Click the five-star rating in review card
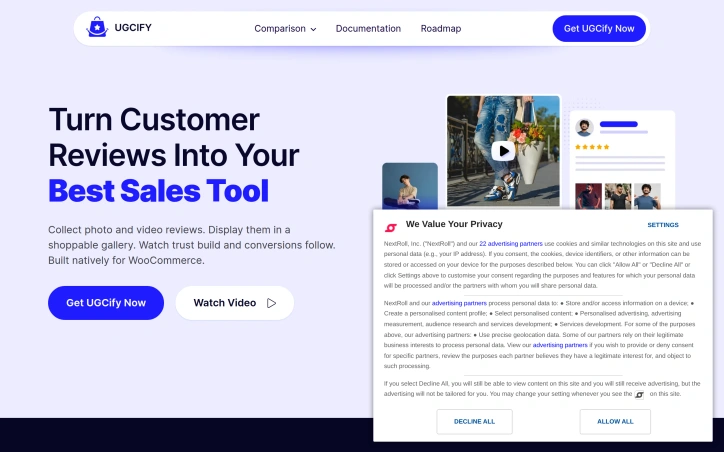Viewport: 724px width, 452px height. coord(592,147)
